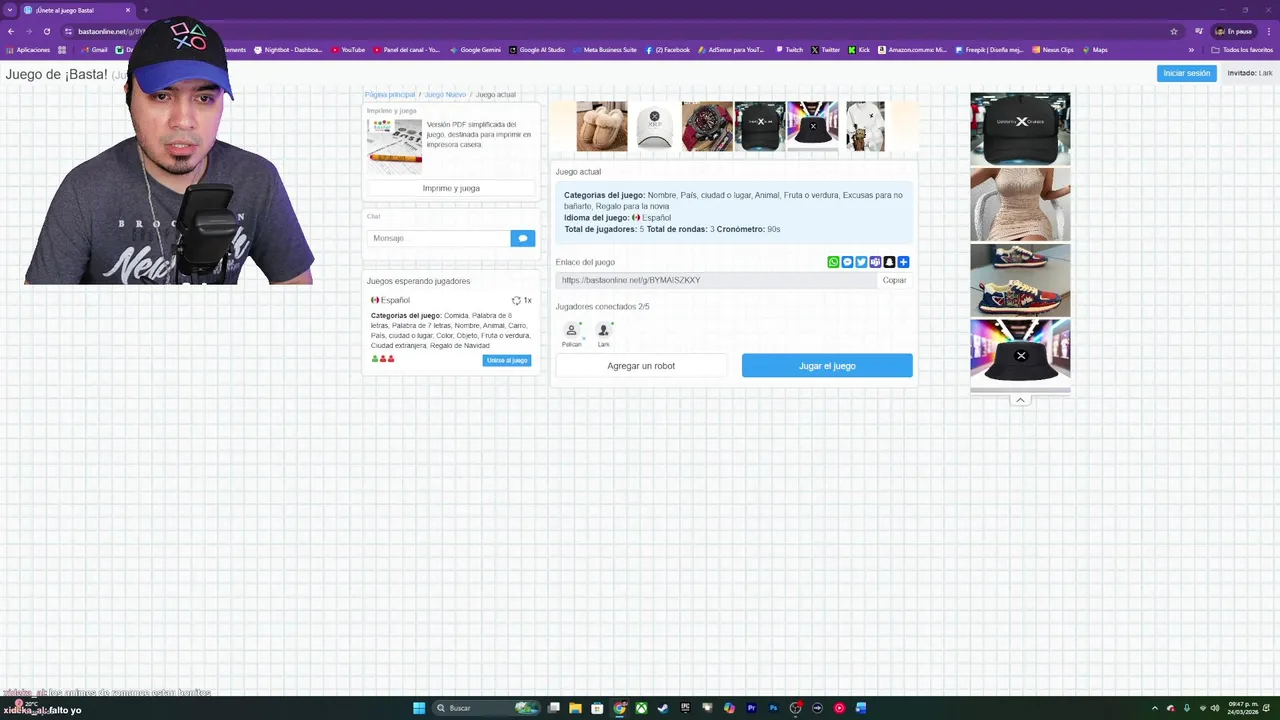
Task: Open Twitch bookmark
Action: click(x=789, y=50)
